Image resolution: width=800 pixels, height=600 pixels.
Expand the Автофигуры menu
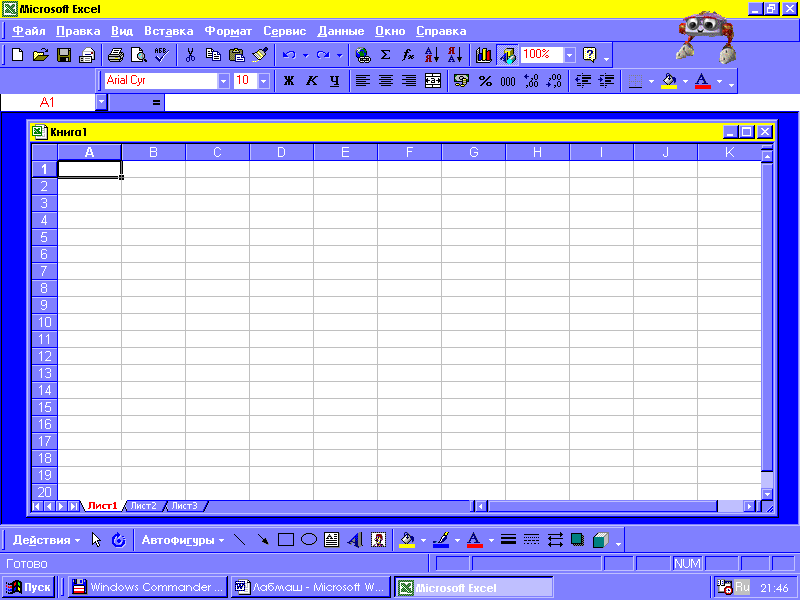coord(183,540)
